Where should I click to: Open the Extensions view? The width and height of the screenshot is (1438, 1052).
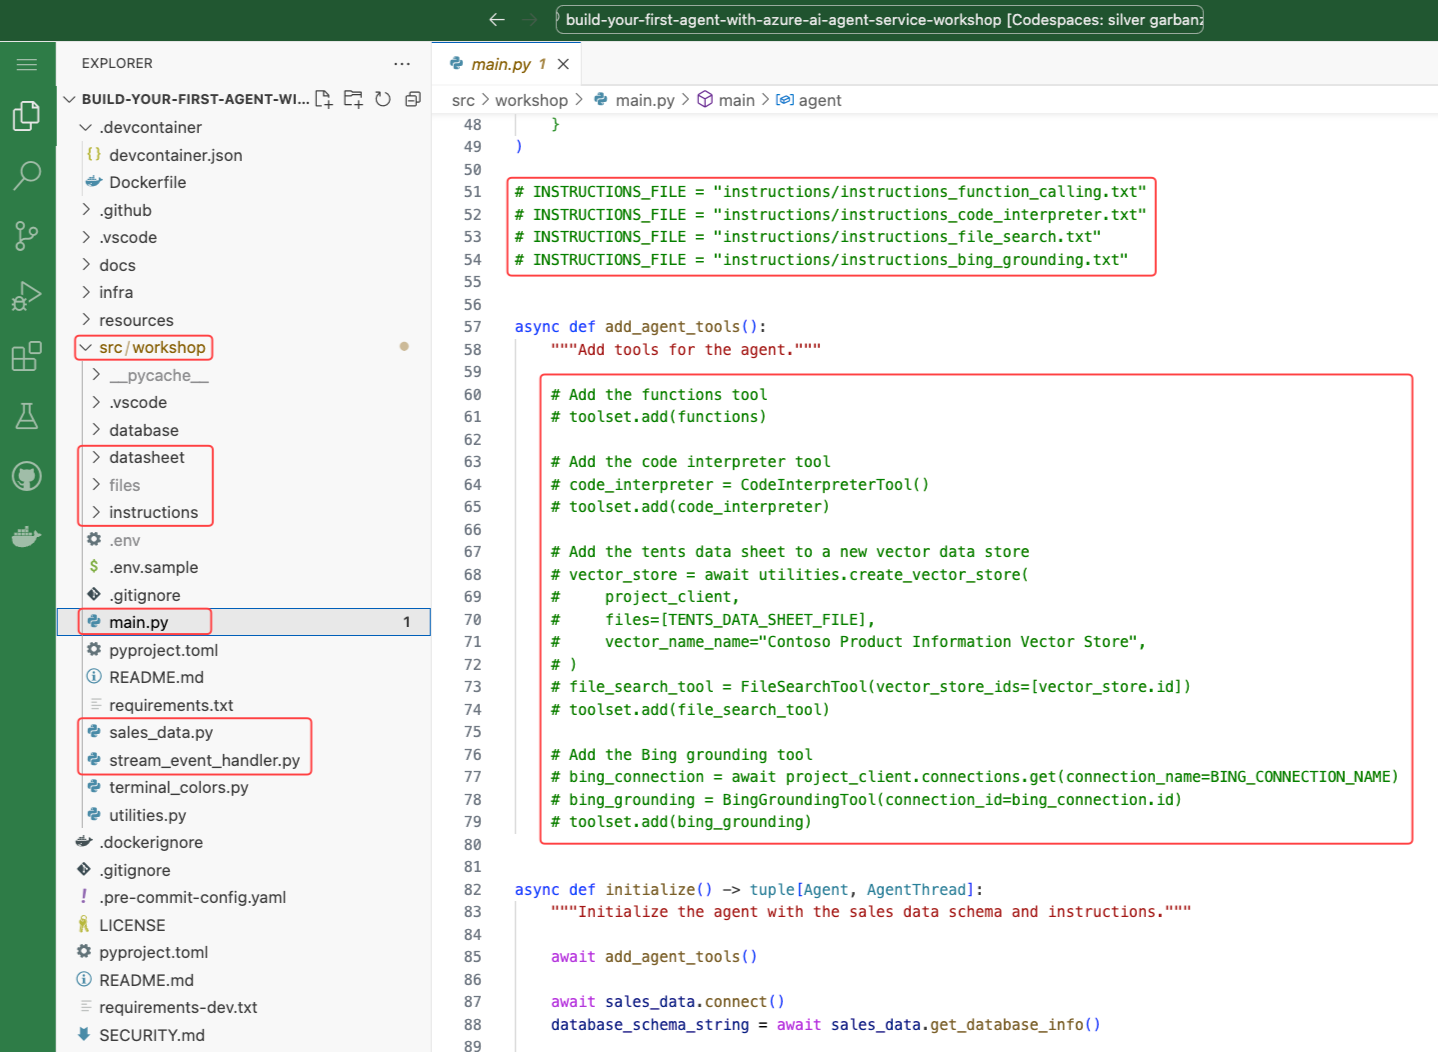tap(27, 356)
